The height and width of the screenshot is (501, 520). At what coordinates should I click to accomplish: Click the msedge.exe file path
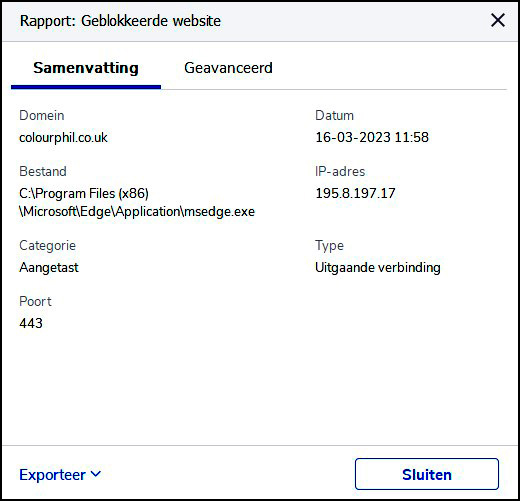tap(137, 202)
